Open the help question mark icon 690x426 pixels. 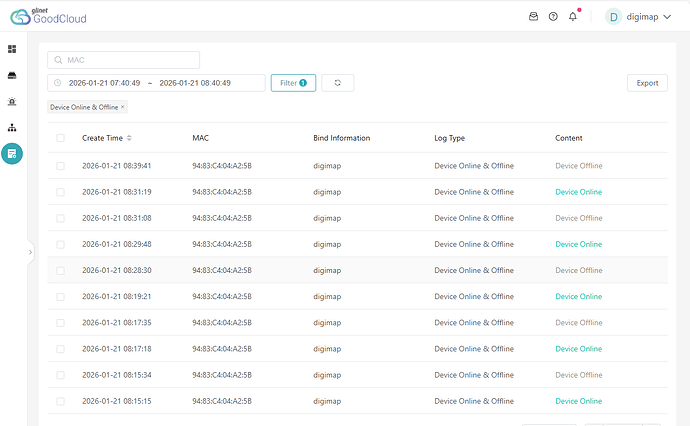553,17
